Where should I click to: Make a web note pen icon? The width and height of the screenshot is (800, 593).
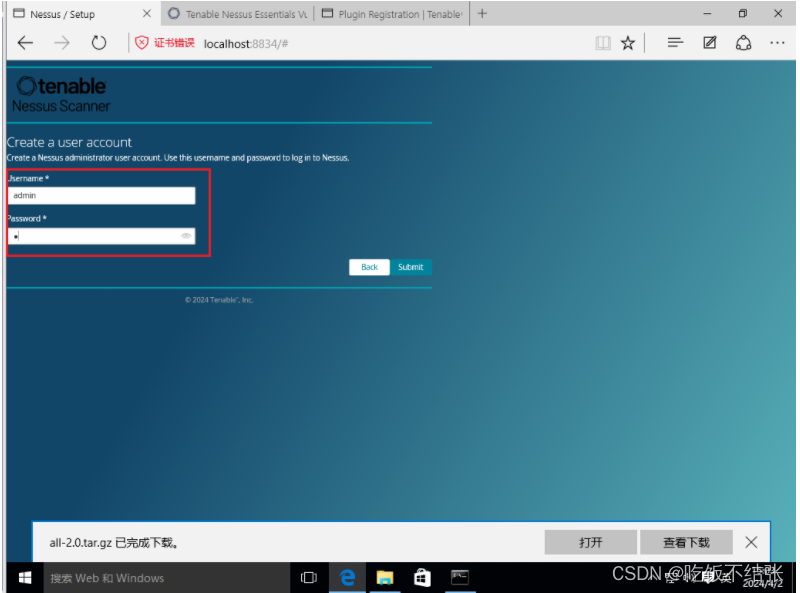[x=709, y=43]
